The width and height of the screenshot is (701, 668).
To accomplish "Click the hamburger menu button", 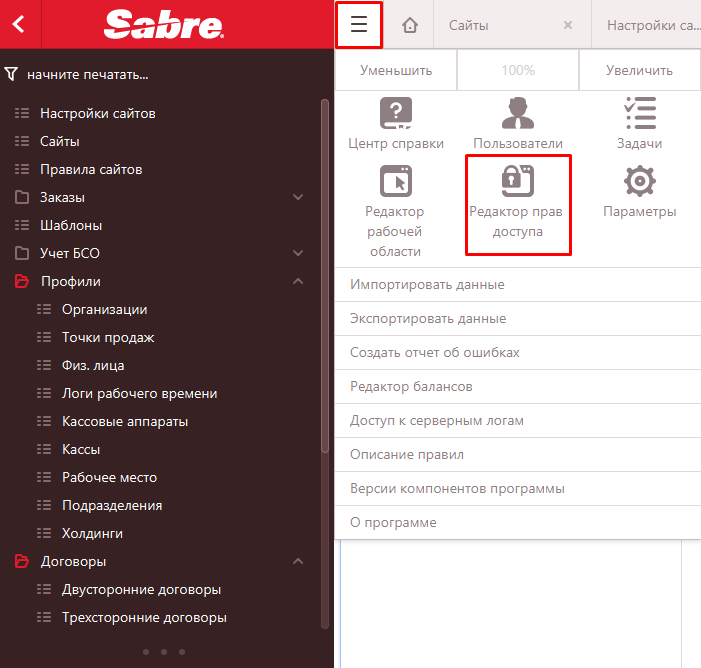I will [359, 25].
